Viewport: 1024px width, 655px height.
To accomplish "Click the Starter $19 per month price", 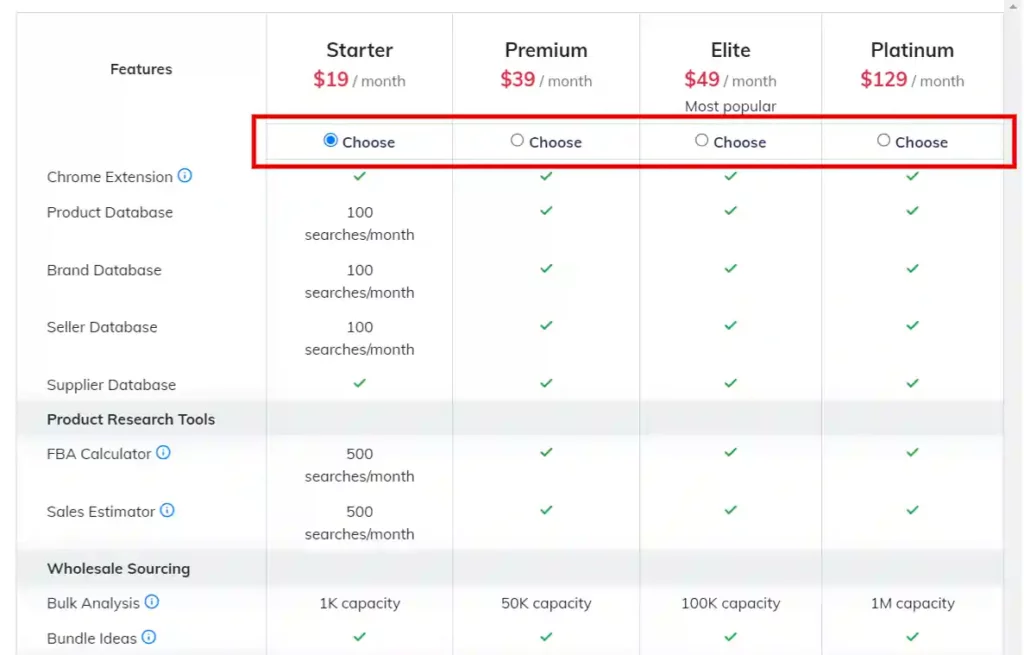I will click(359, 79).
